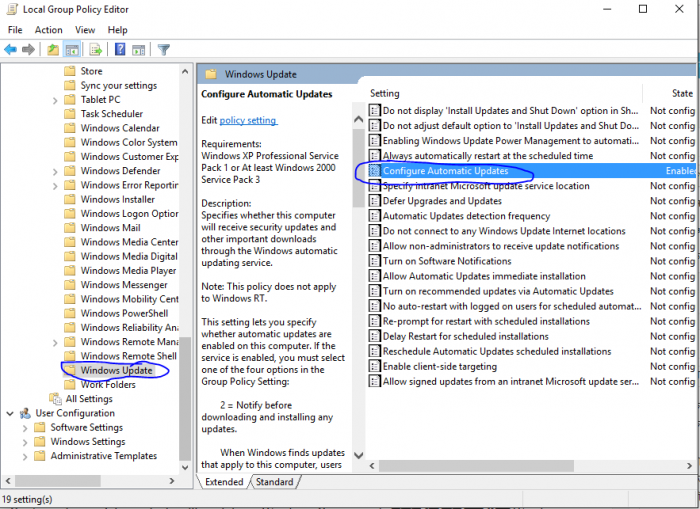Switch to the Extended tab

(224, 482)
